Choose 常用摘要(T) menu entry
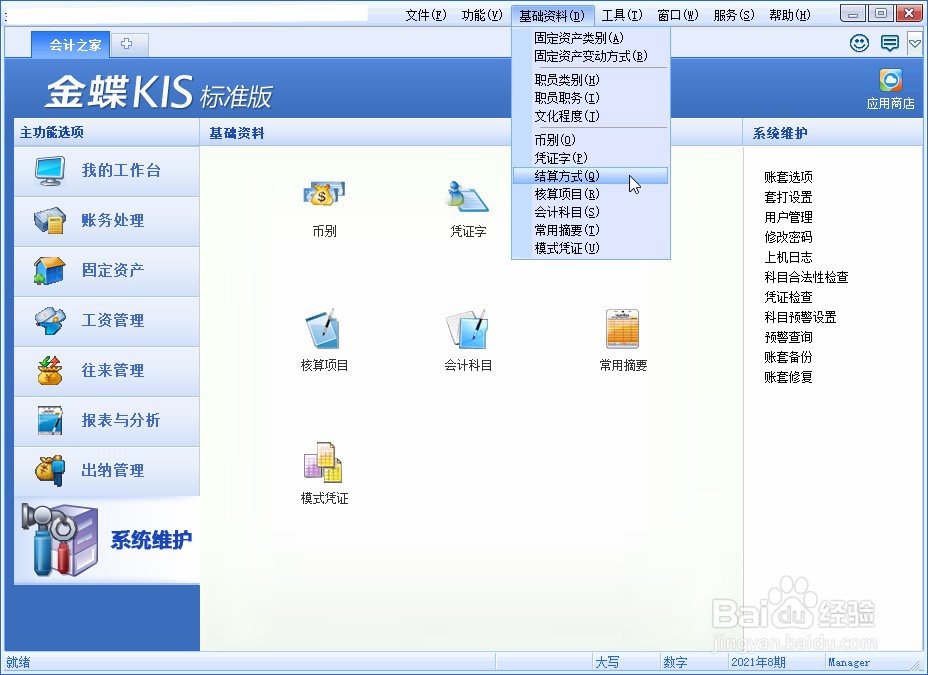Screen dimensions: 928x675 point(591,230)
